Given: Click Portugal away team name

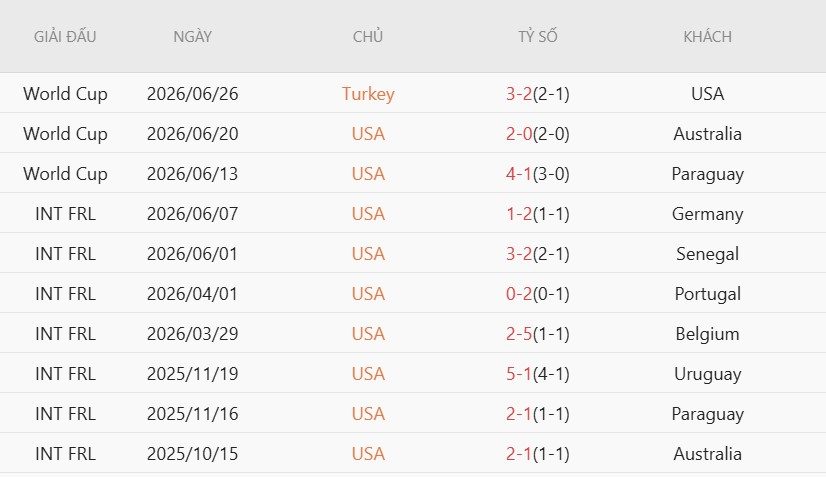Looking at the screenshot, I should 707,294.
